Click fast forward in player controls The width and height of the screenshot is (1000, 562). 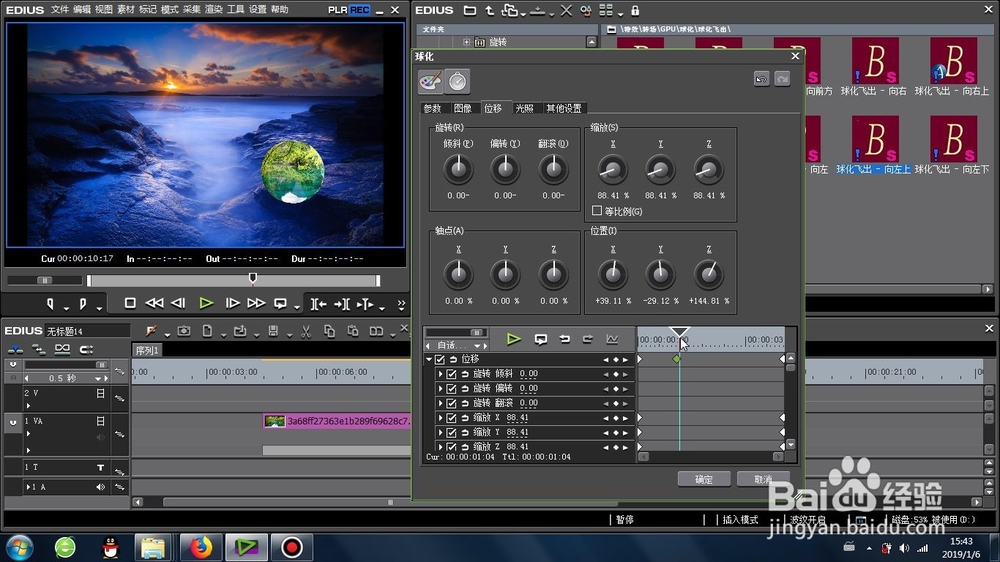pyautogui.click(x=256, y=304)
